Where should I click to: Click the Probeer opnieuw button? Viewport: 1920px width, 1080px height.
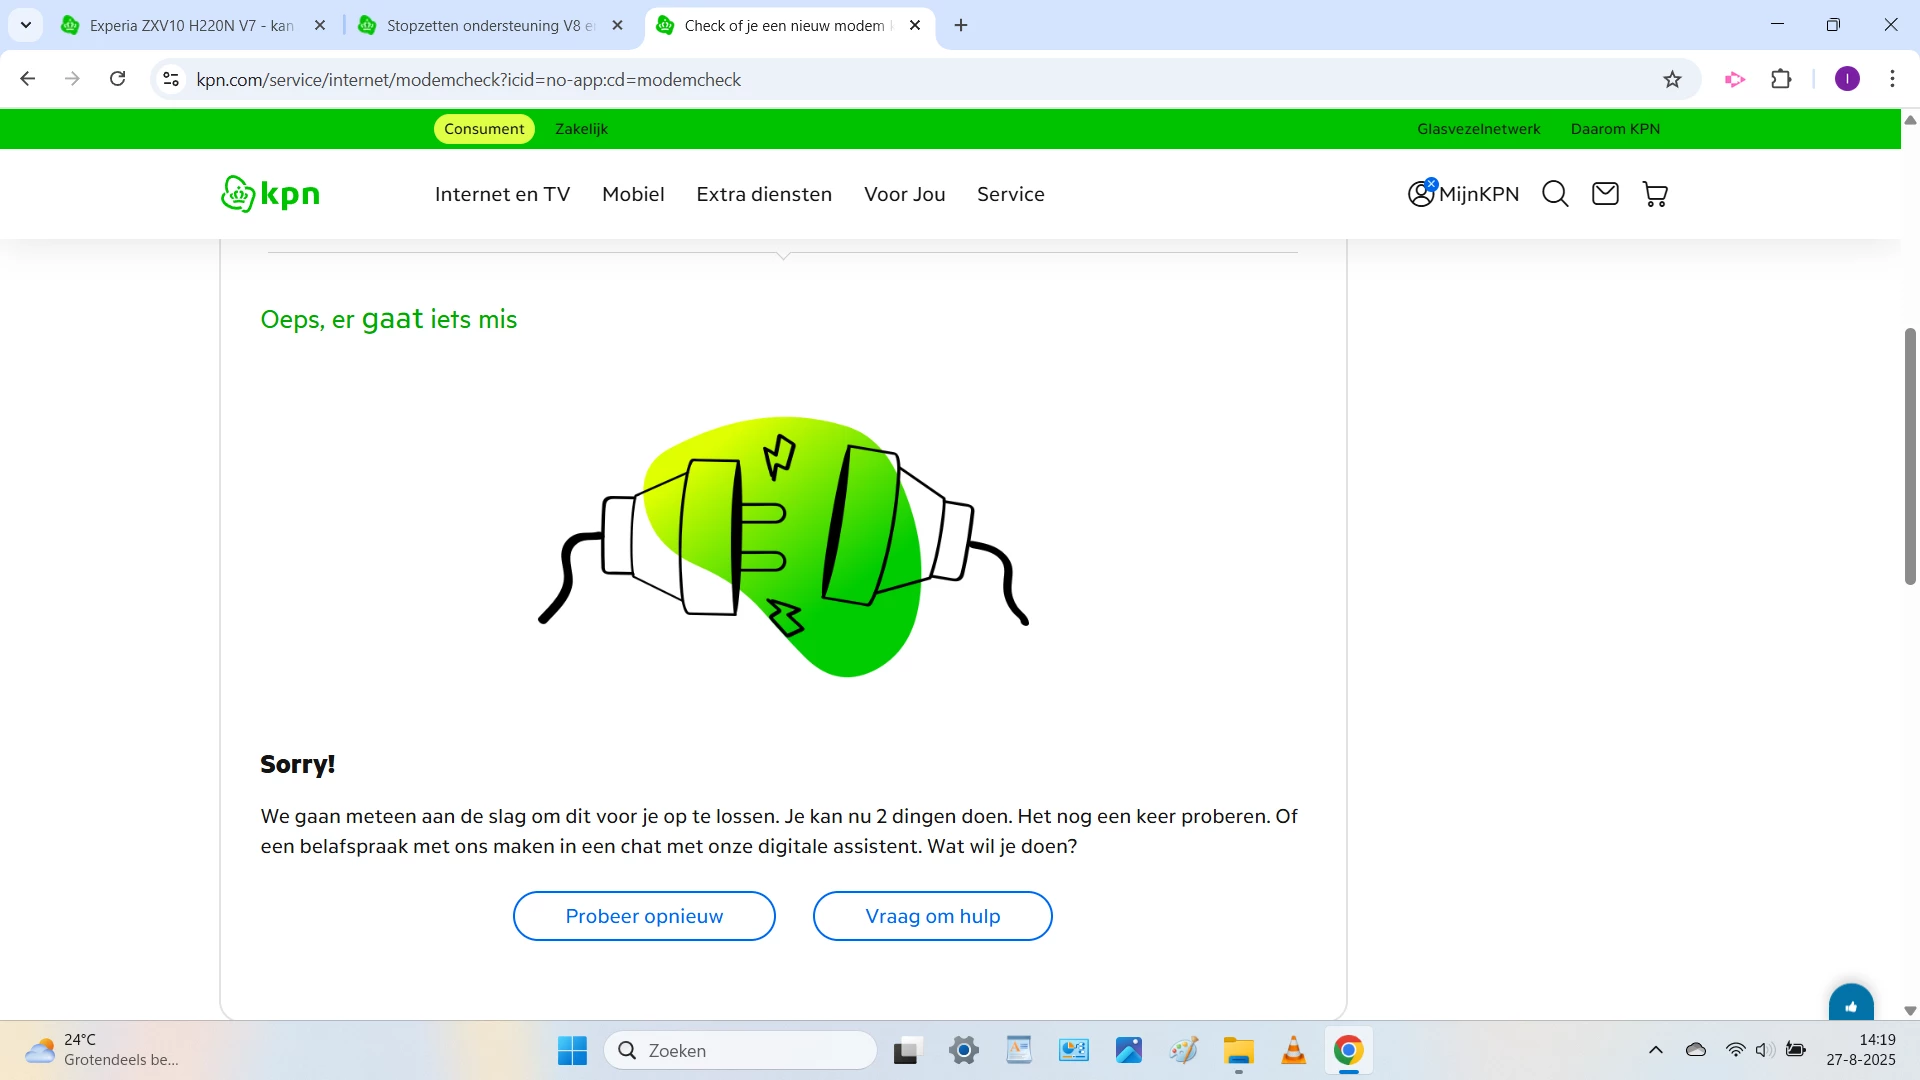[x=644, y=916]
